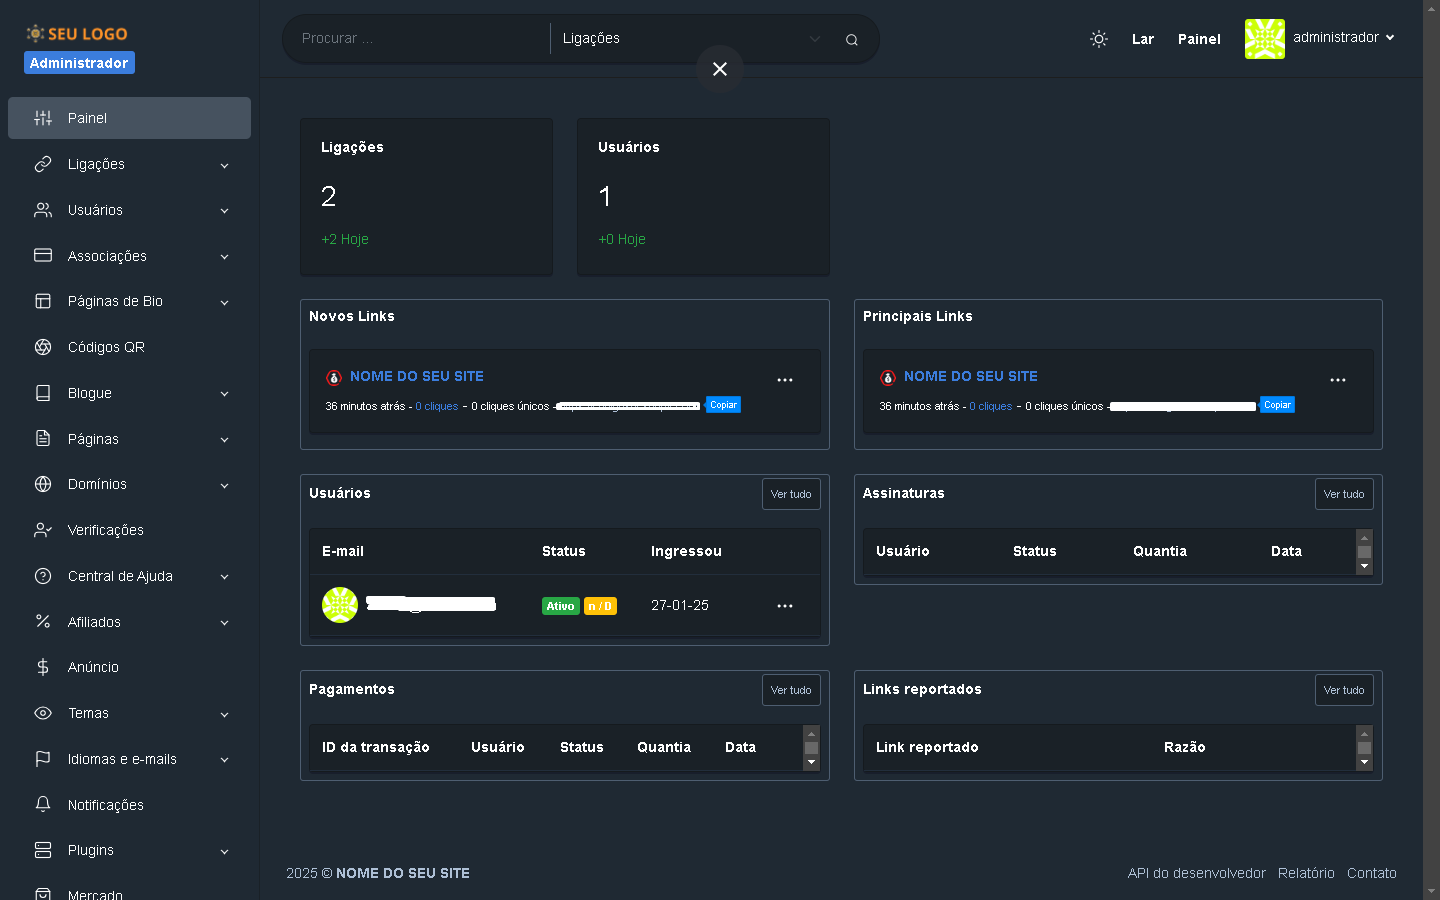
Task: Click Ver tudo in the Pagamentos panel
Action: [790, 690]
